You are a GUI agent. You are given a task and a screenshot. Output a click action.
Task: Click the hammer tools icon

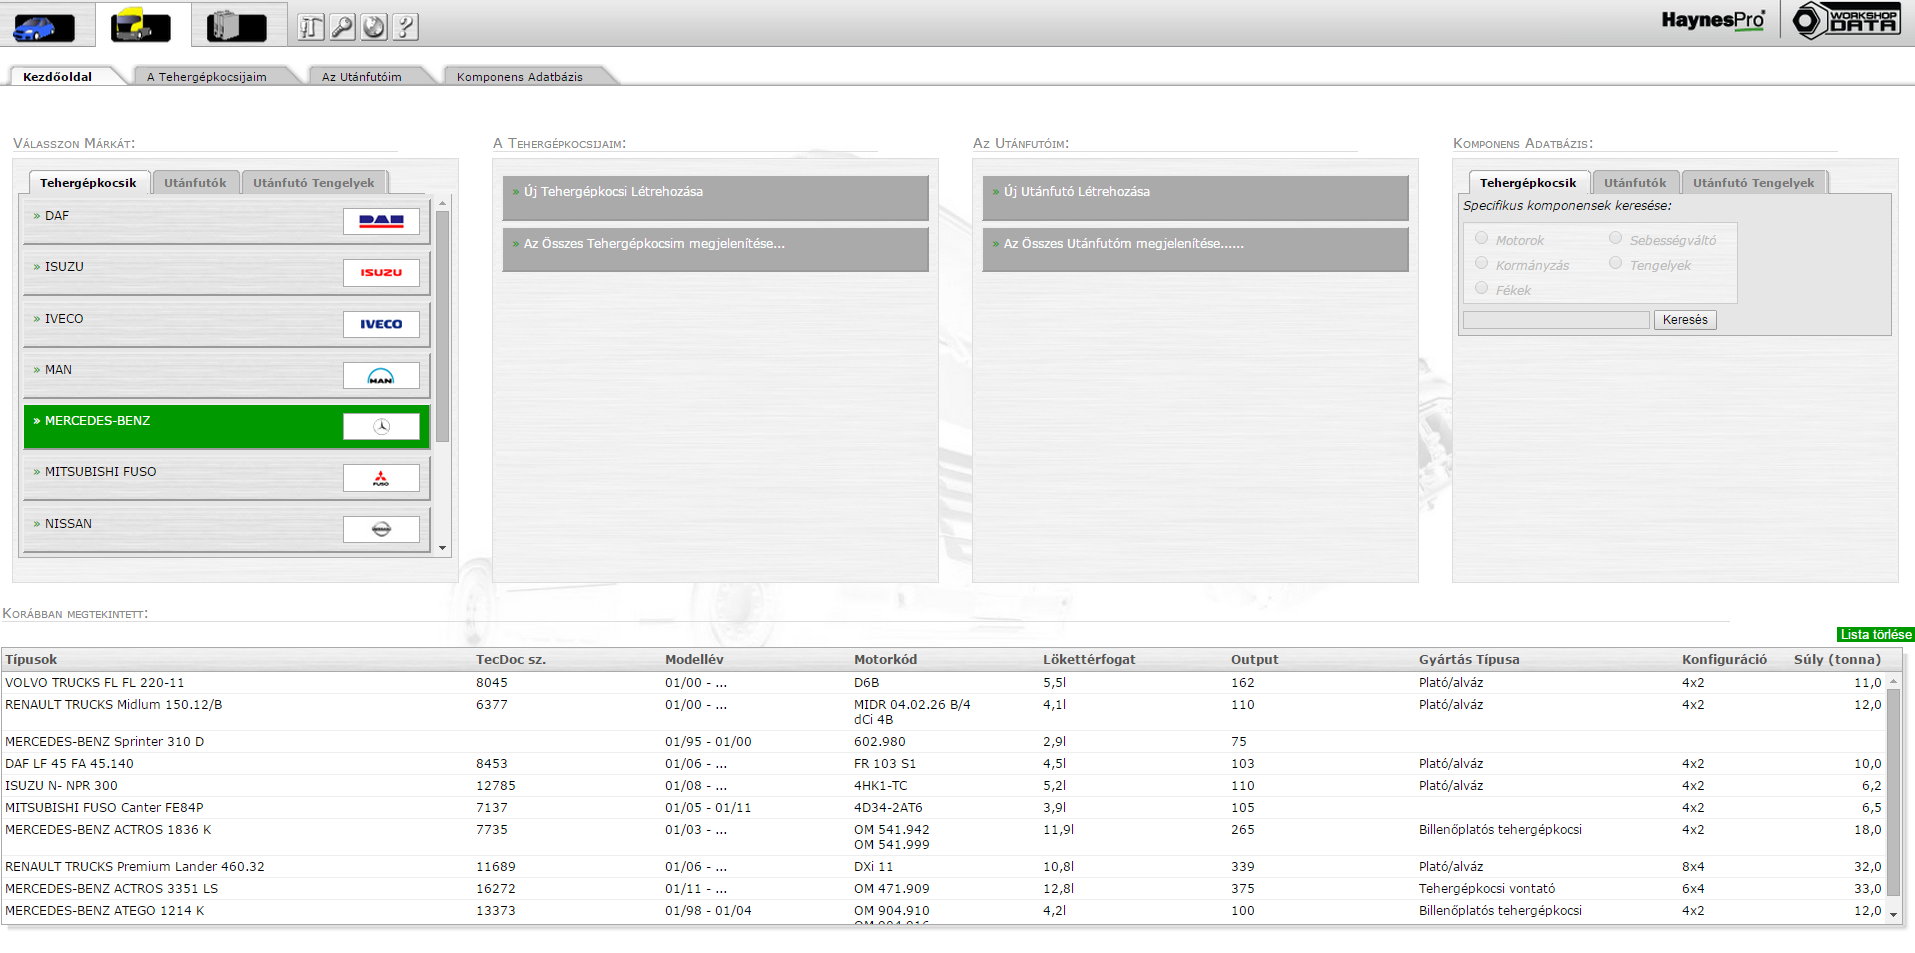(311, 27)
